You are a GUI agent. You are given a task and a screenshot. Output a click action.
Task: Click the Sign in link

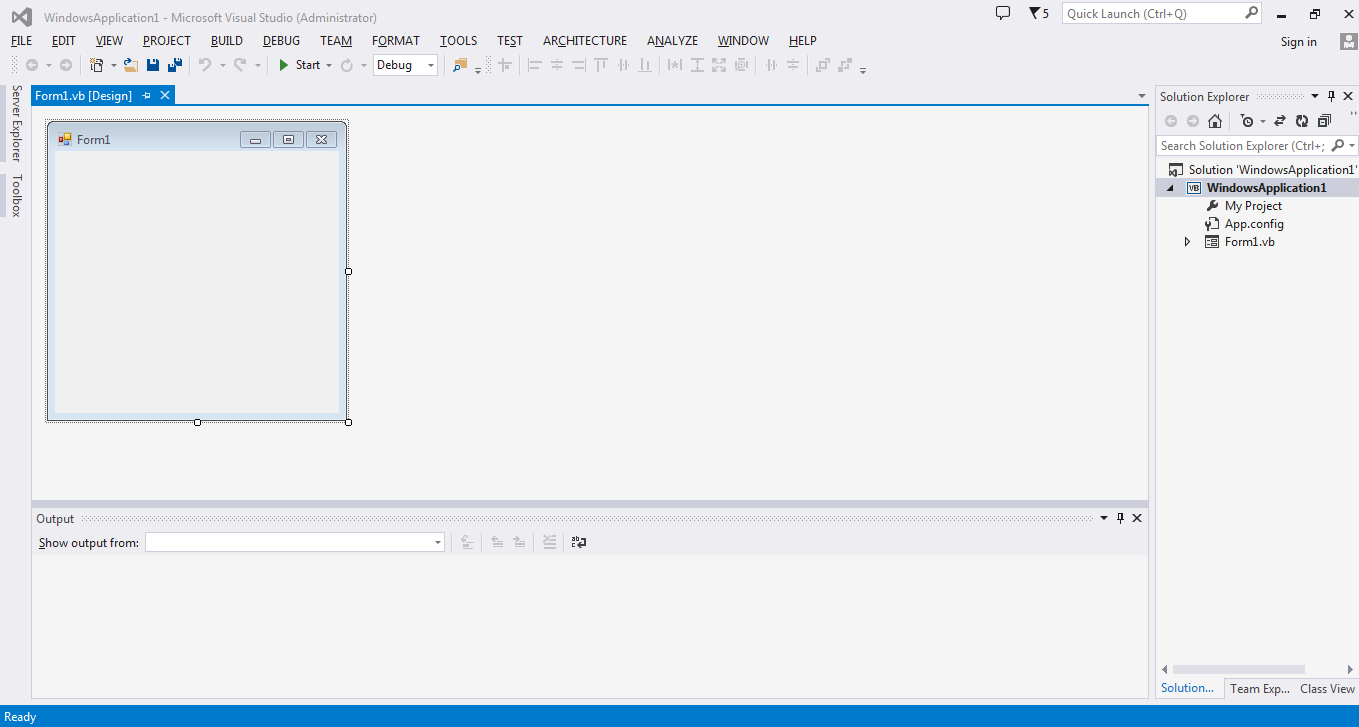coord(1299,42)
